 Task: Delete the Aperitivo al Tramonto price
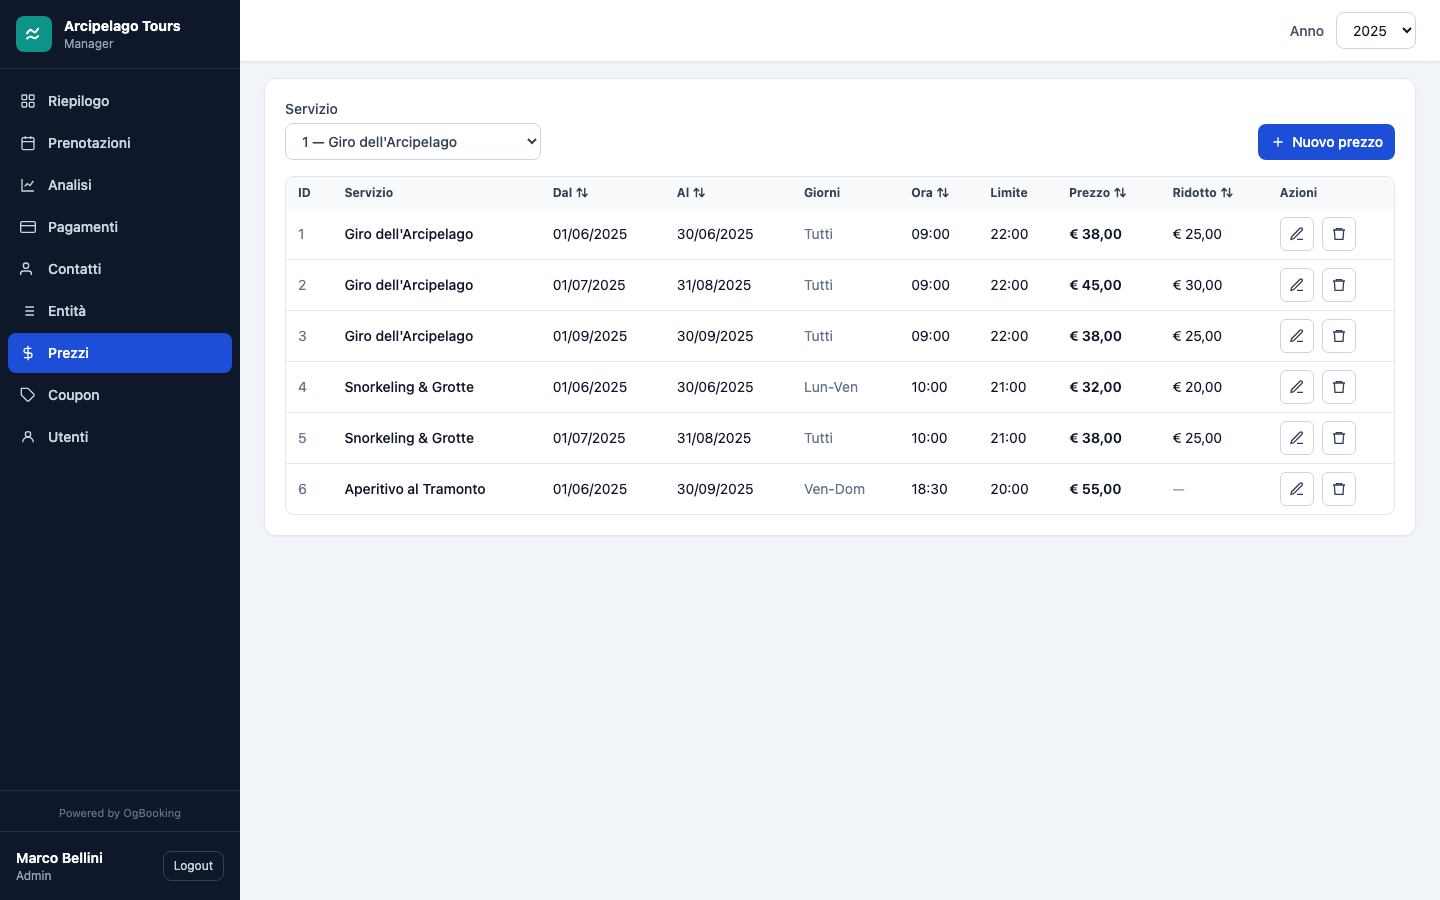pos(1339,489)
